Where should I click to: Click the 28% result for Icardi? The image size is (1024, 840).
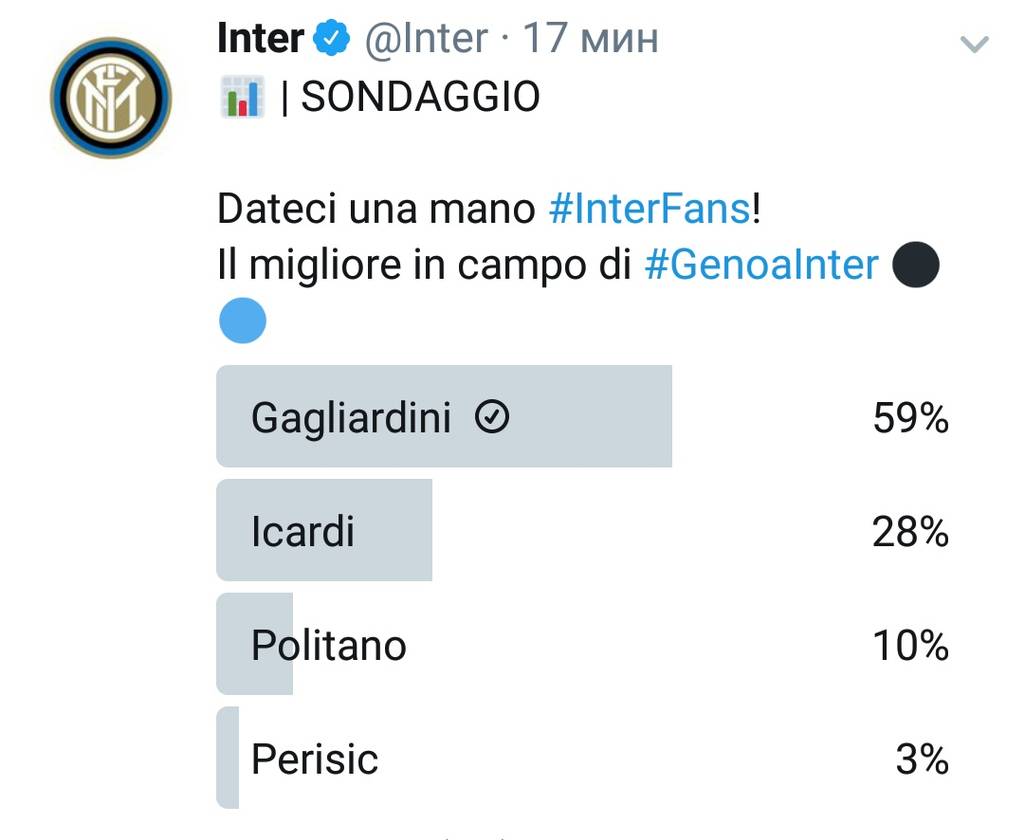(x=910, y=532)
